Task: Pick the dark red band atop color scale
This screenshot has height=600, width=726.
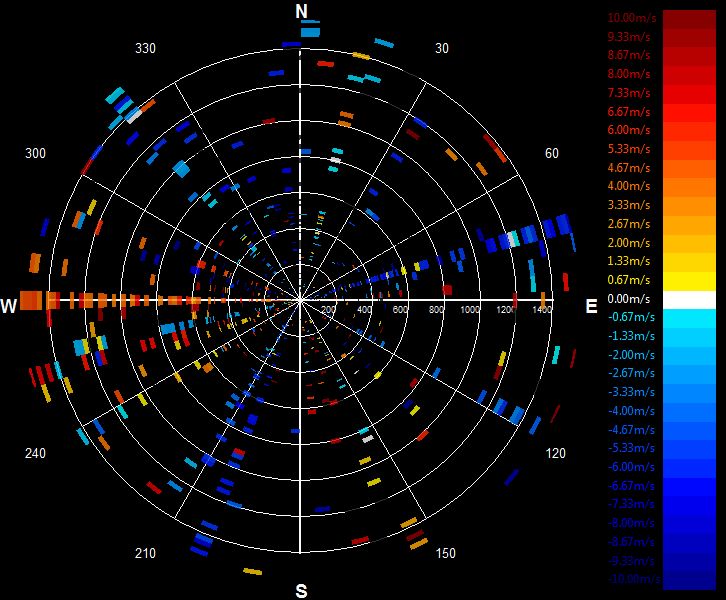Action: (x=689, y=19)
